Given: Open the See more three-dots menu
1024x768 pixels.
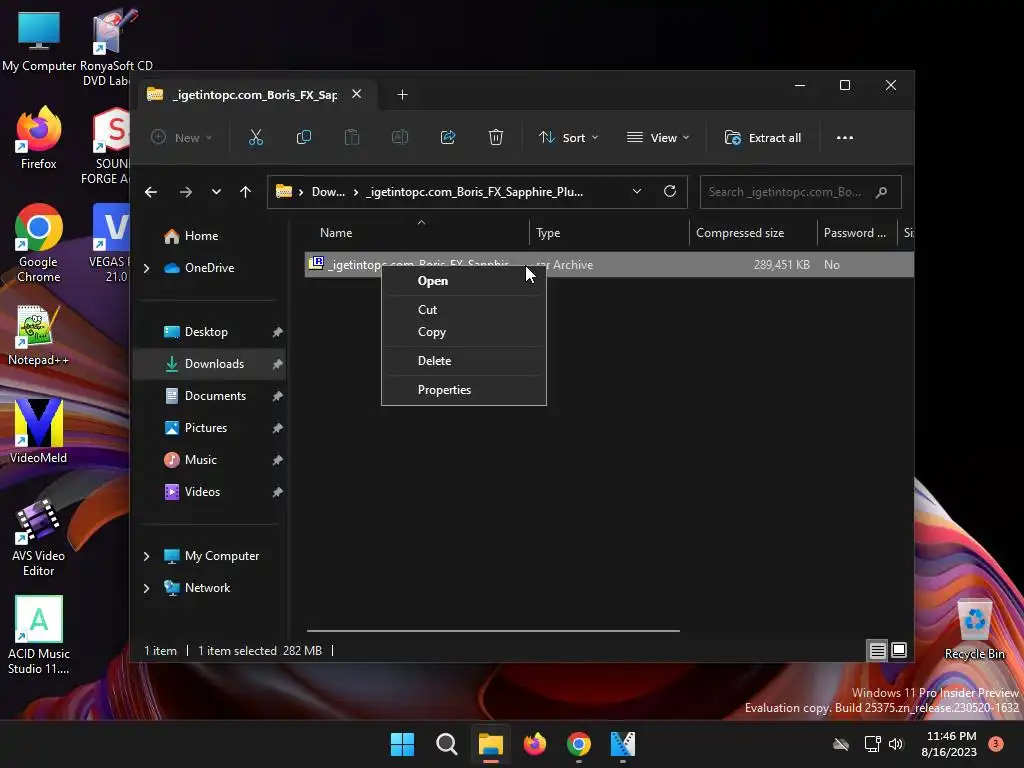Looking at the screenshot, I should [844, 138].
